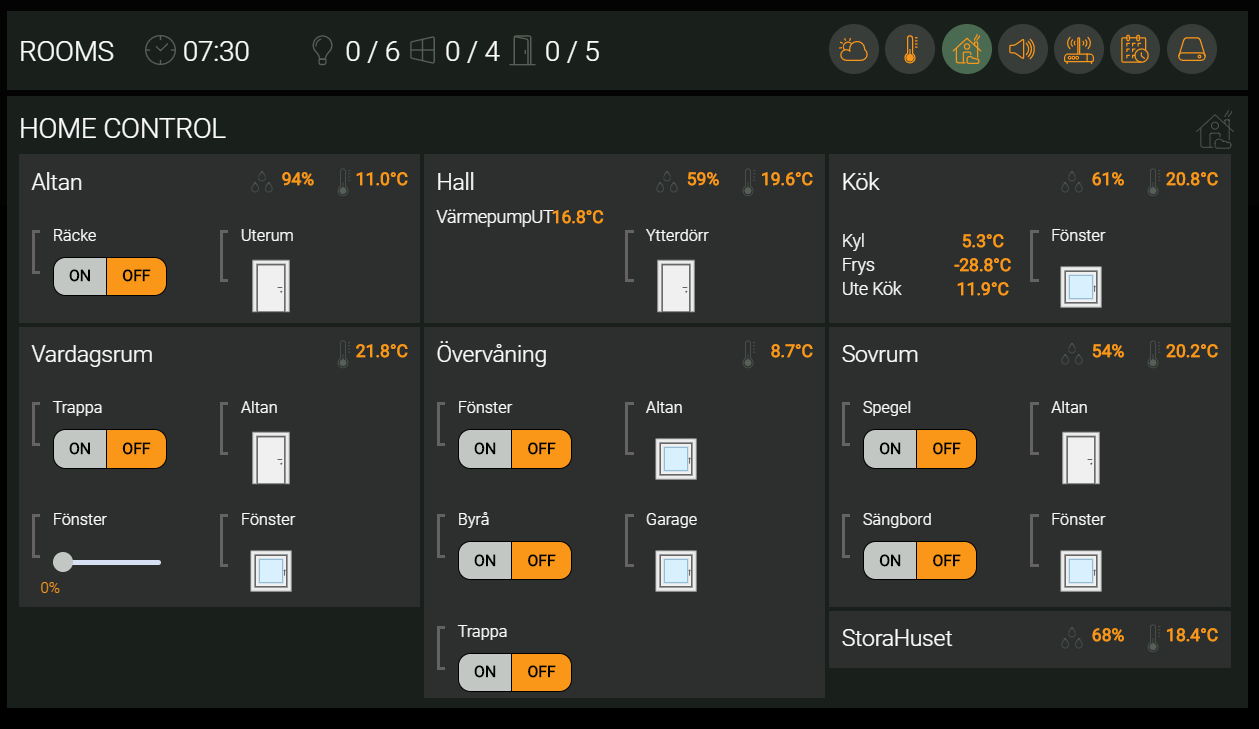The width and height of the screenshot is (1259, 729).
Task: Open the network router page
Action: click(x=1079, y=50)
